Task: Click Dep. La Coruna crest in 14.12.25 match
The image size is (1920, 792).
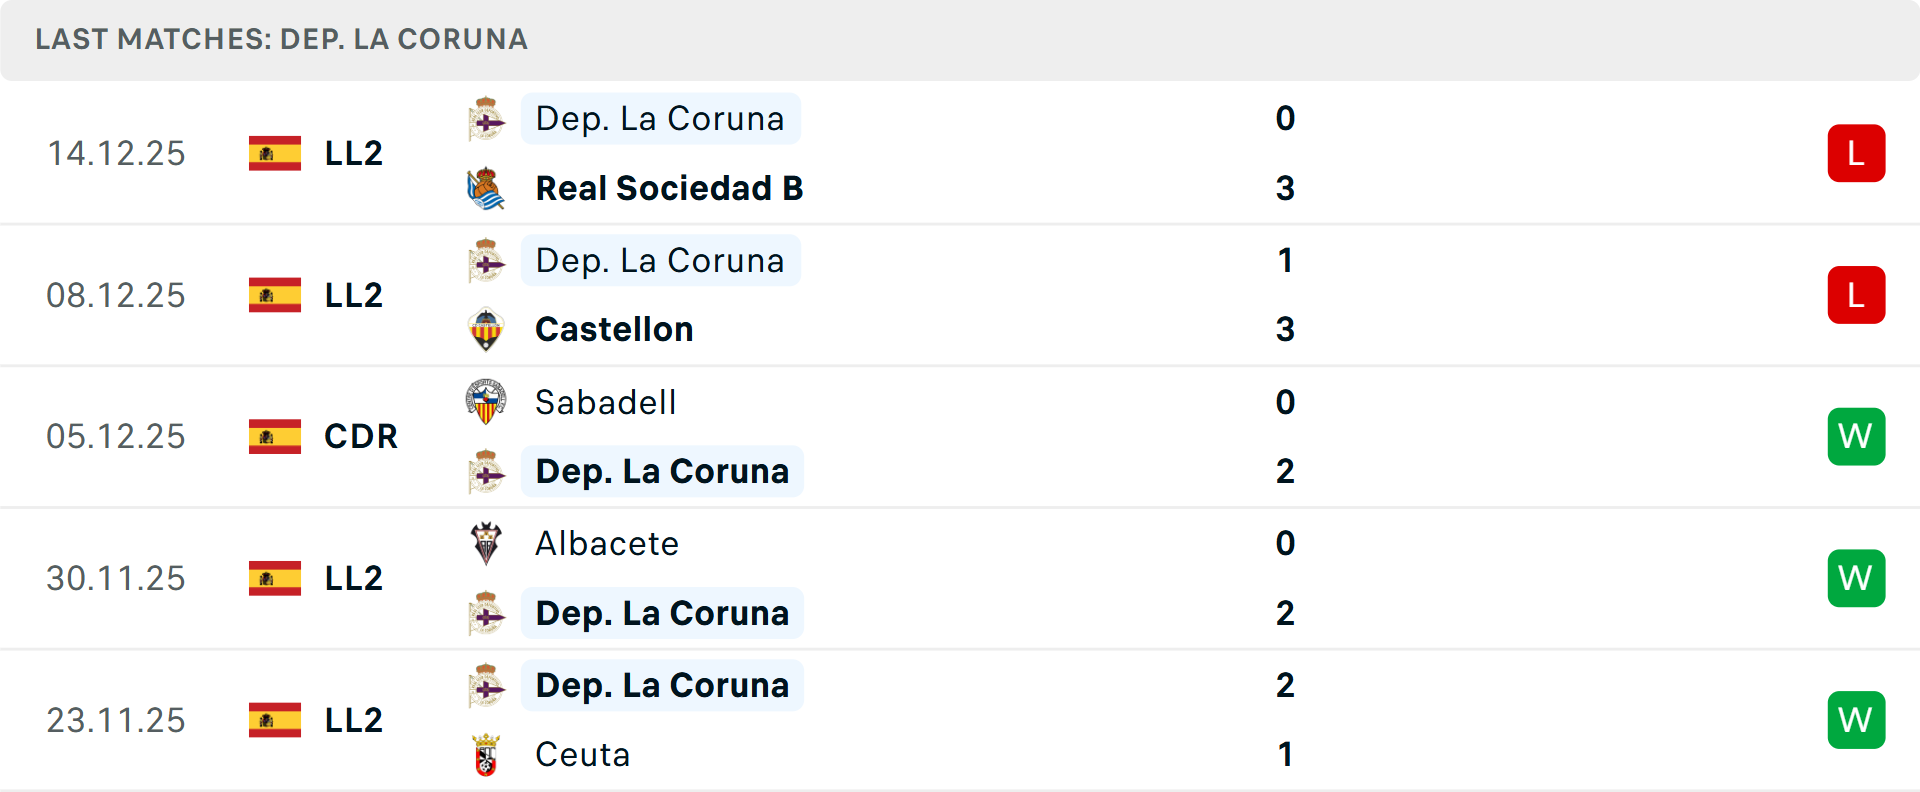Action: click(486, 119)
